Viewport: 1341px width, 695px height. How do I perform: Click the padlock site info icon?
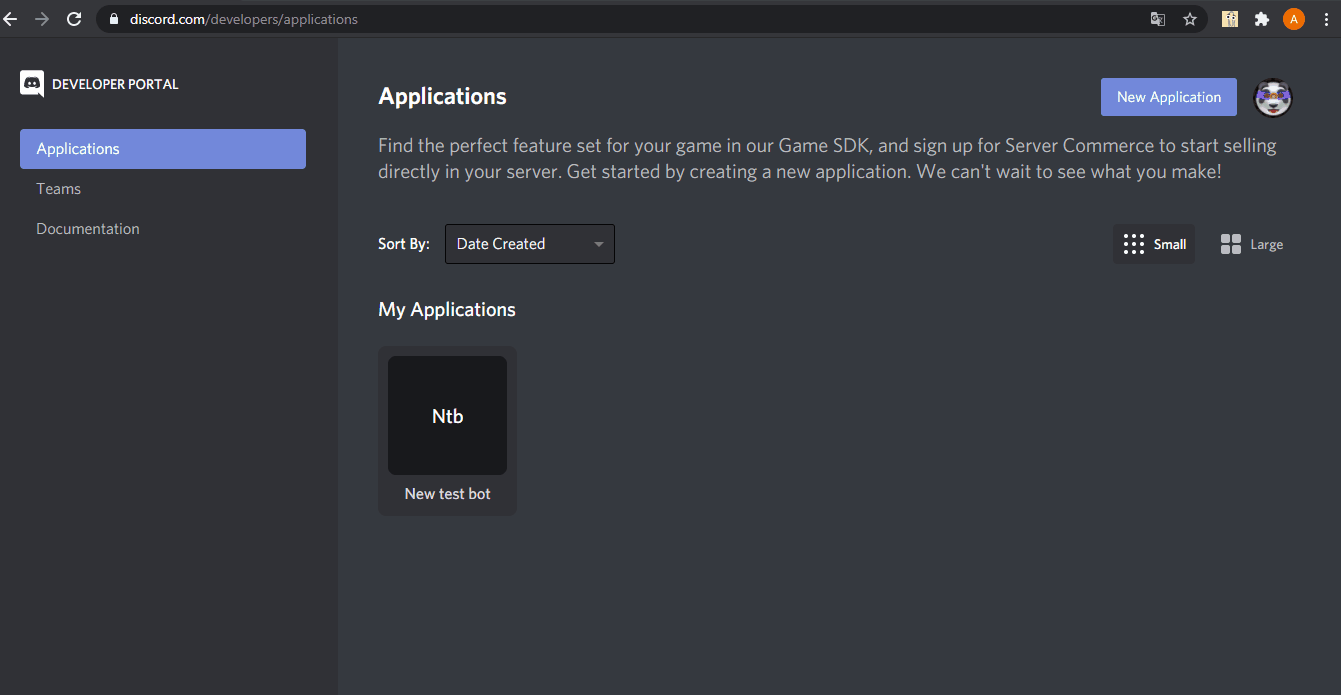tap(112, 19)
